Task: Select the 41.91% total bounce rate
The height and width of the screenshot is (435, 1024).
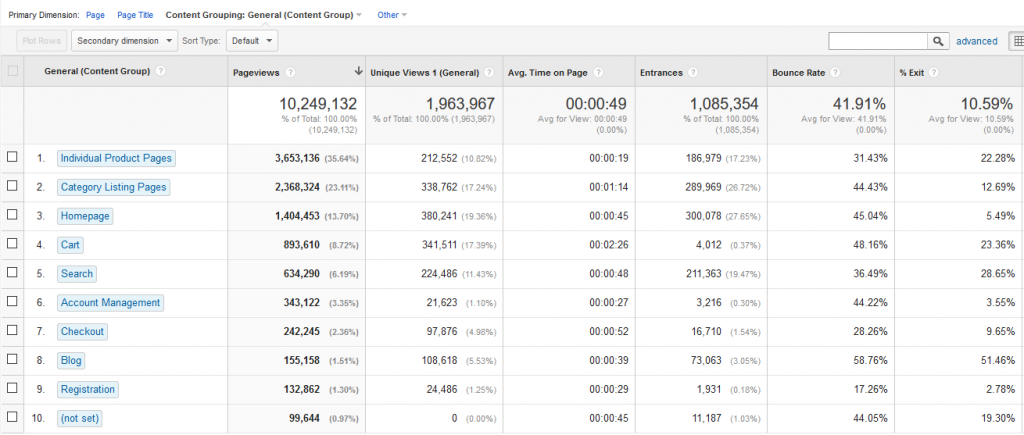Action: click(859, 104)
